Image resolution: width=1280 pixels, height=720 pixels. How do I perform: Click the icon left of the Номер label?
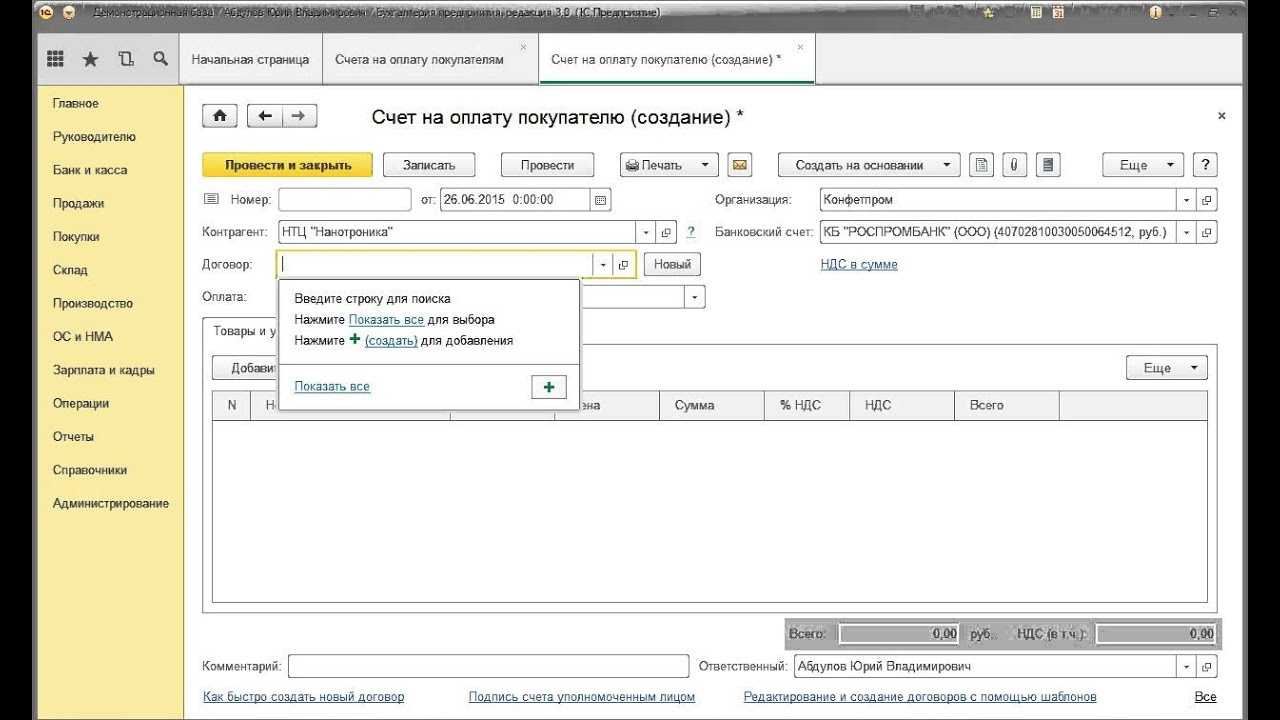click(x=211, y=199)
